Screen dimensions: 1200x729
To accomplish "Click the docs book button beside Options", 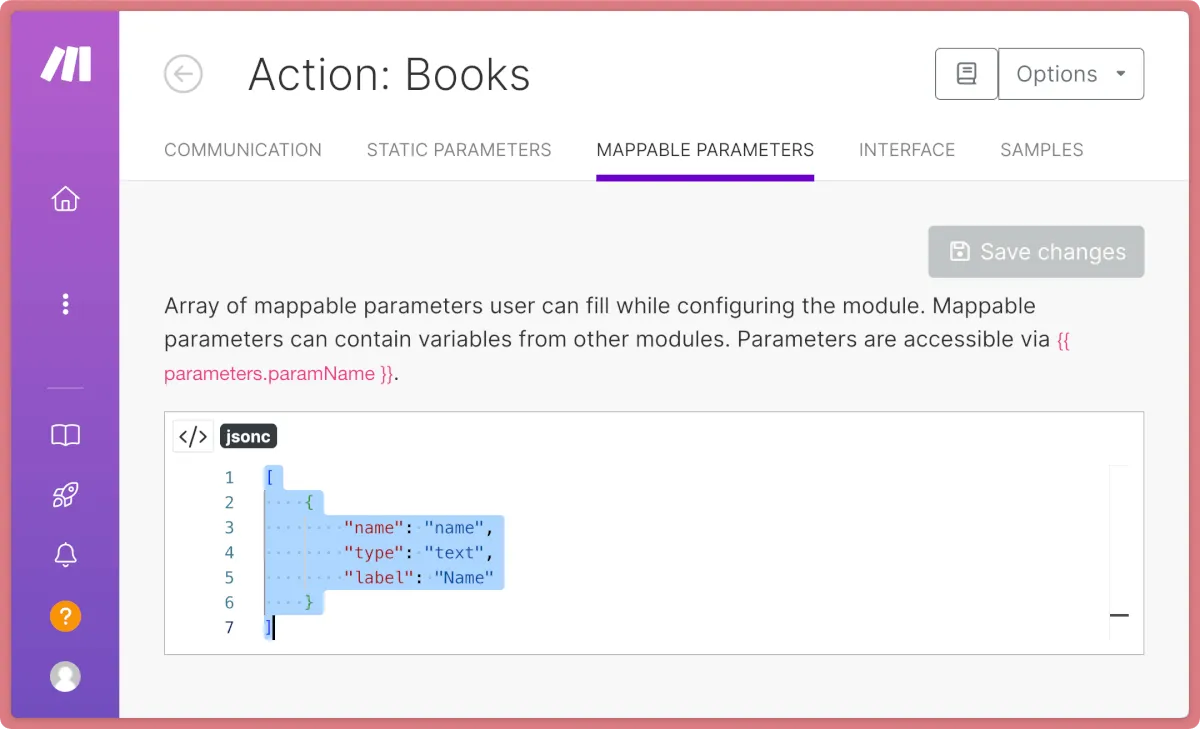I will pos(966,74).
